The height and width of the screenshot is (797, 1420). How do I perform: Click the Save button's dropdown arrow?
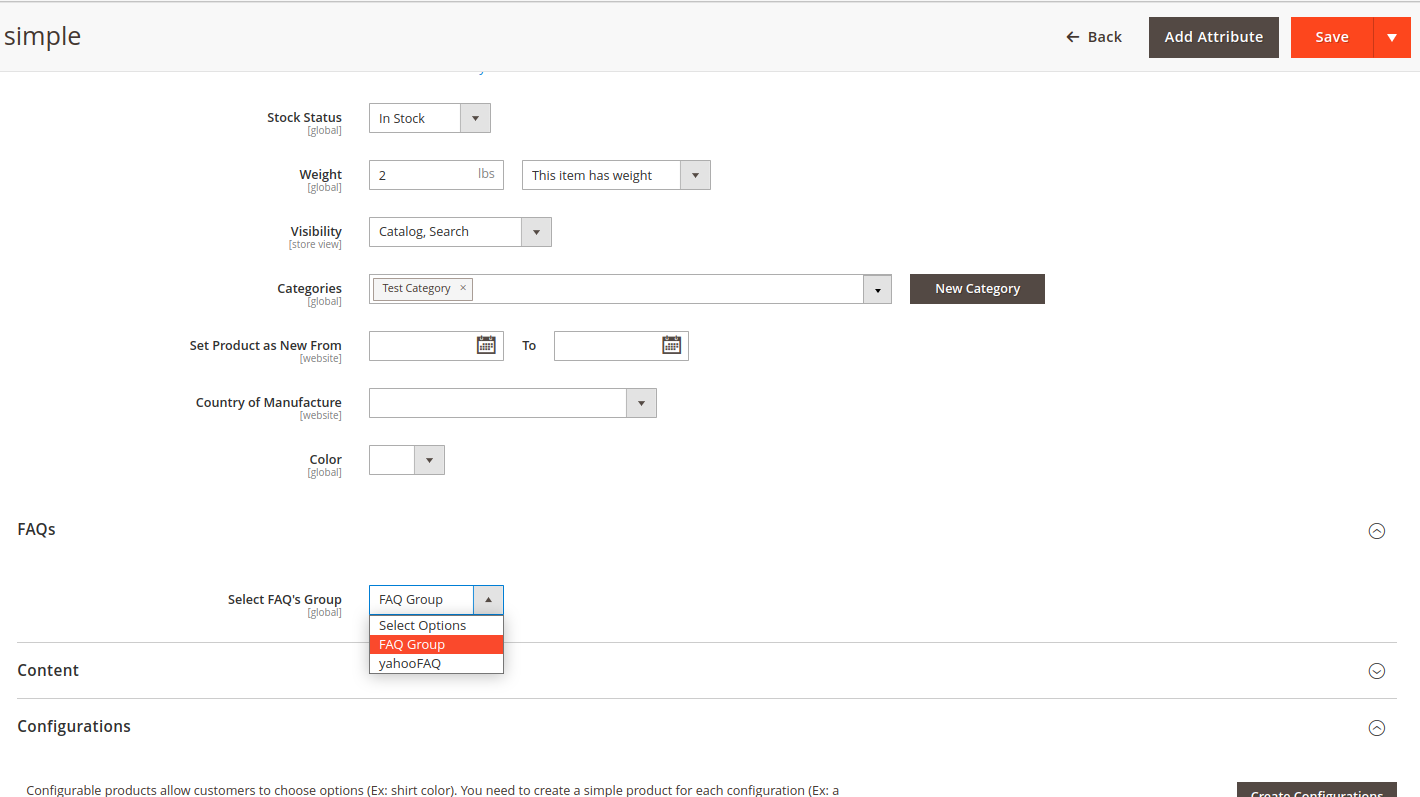coord(1392,37)
